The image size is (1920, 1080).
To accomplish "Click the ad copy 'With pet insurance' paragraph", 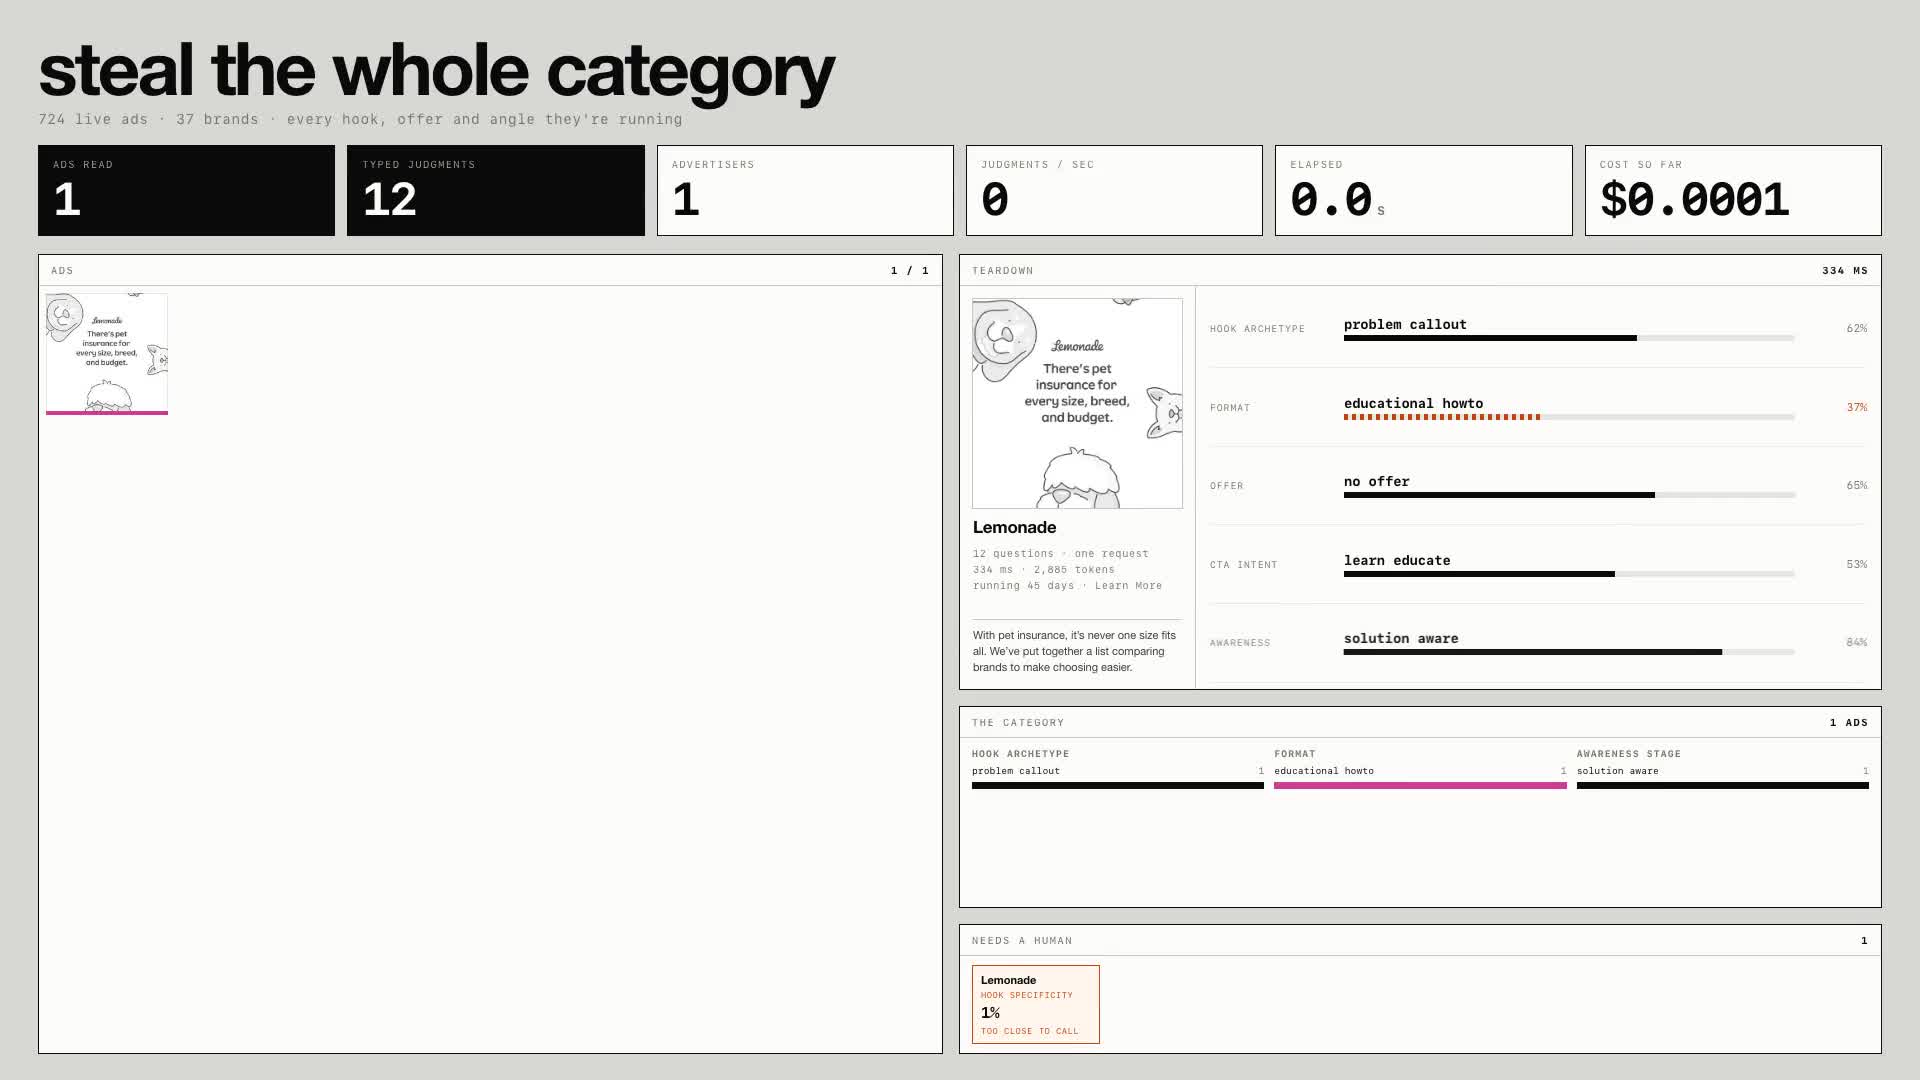I will pos(1075,651).
